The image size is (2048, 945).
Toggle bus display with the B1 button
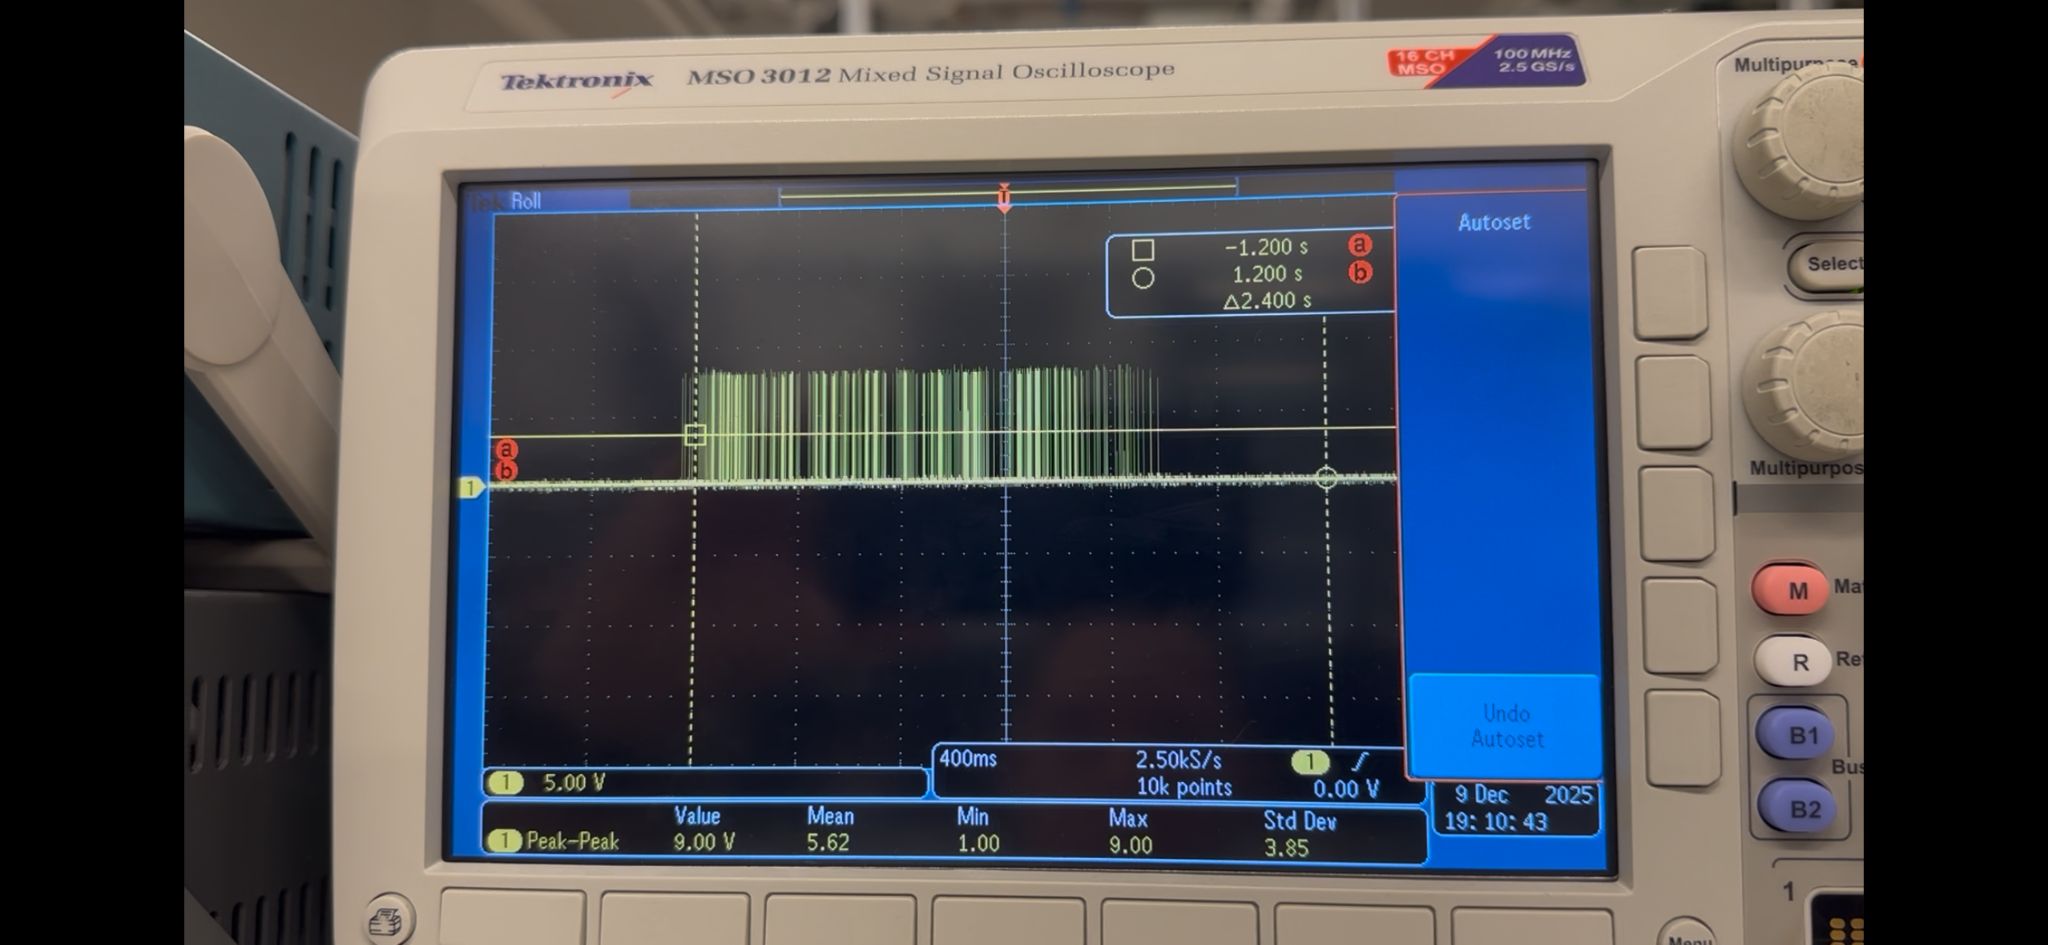pyautogui.click(x=1798, y=734)
